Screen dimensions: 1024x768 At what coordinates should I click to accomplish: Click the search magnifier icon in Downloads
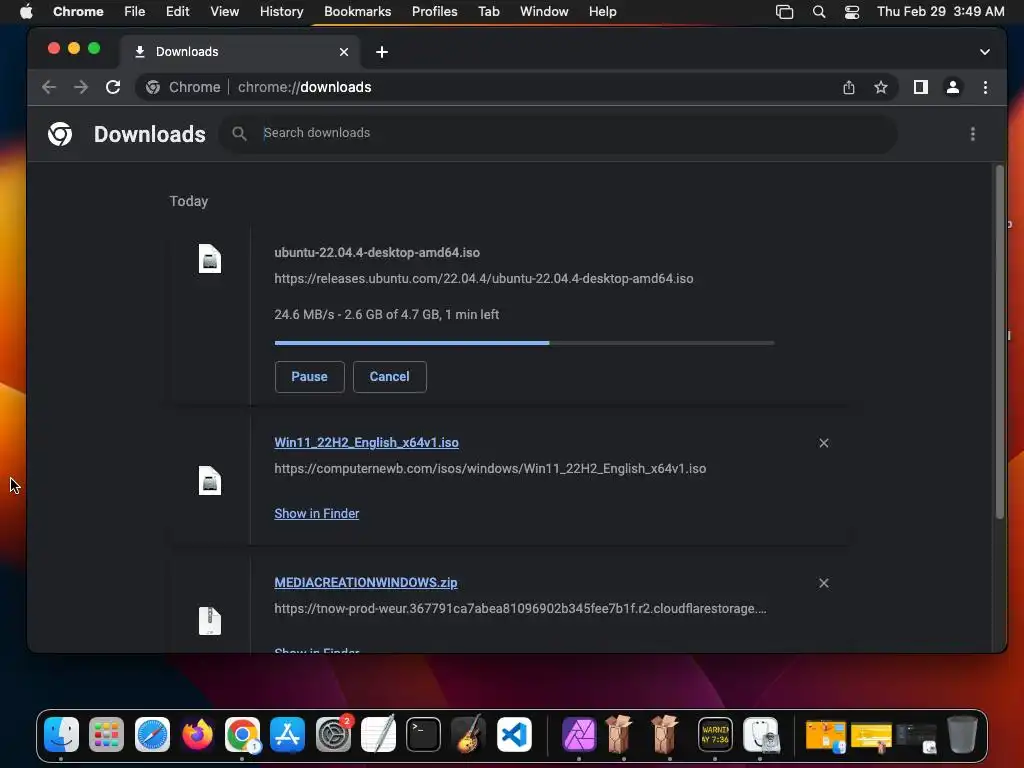coord(240,133)
